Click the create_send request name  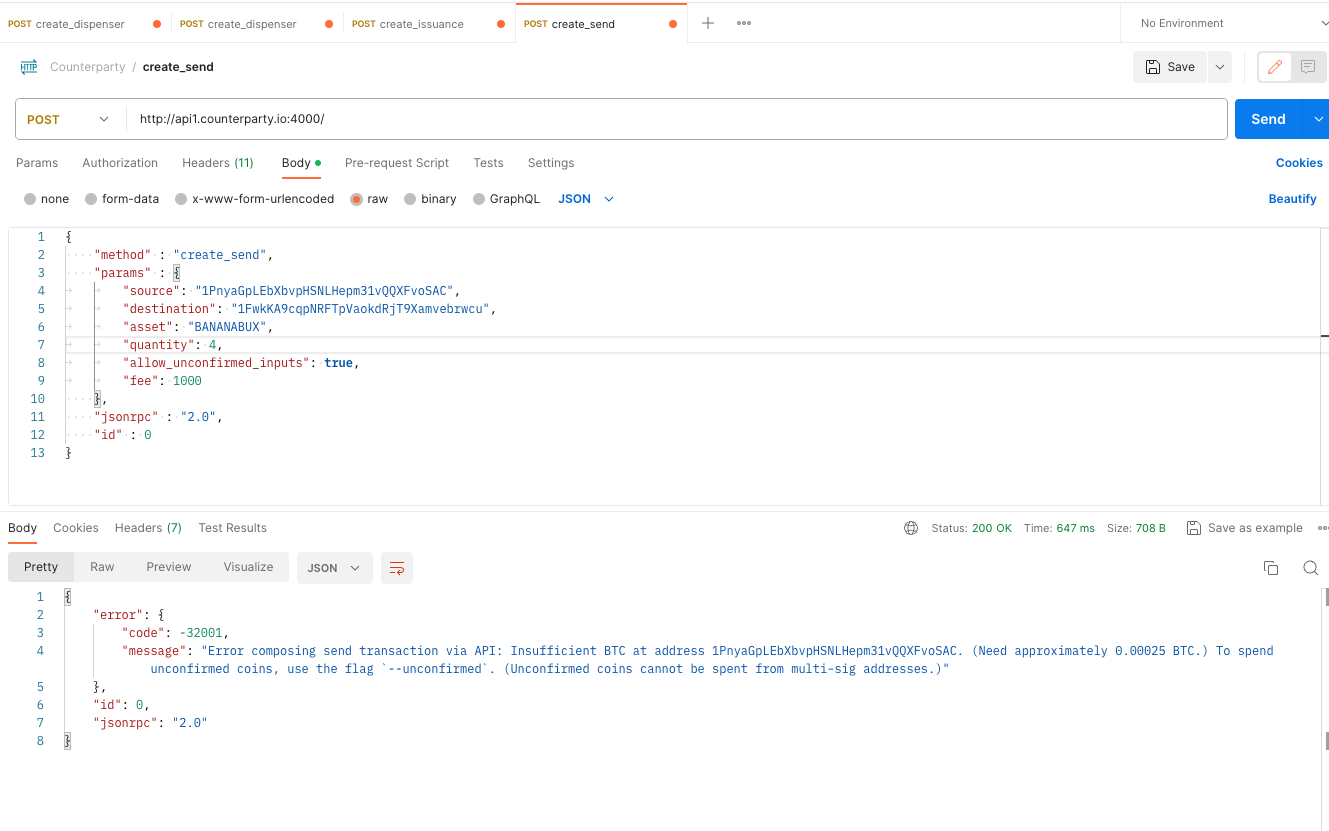(178, 67)
